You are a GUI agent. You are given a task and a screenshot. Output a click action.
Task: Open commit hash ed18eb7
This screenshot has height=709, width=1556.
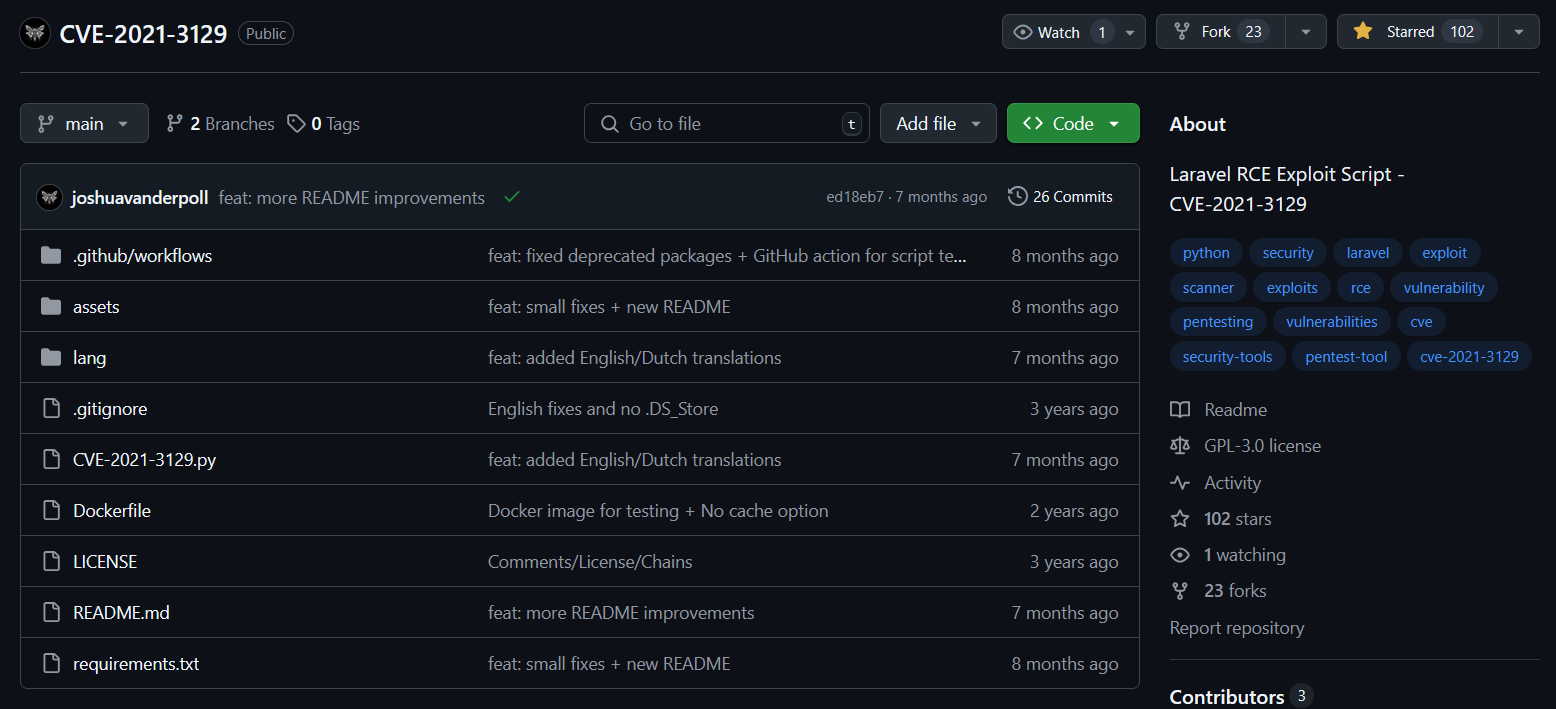855,197
